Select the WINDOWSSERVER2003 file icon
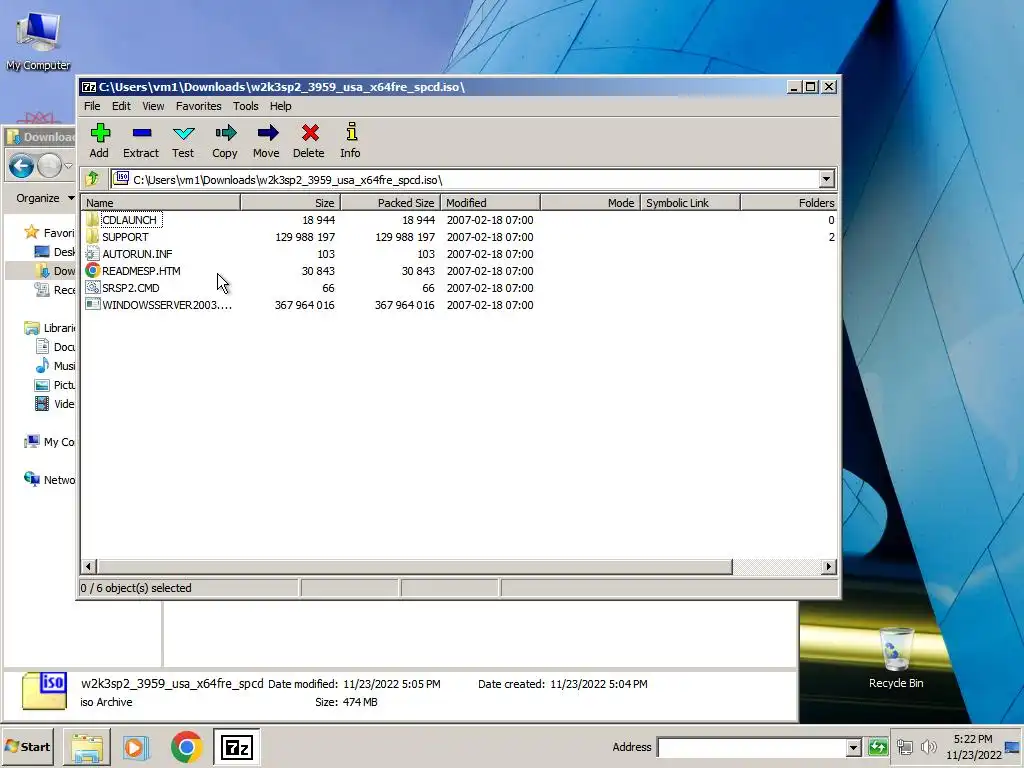The image size is (1024, 768). (x=92, y=304)
